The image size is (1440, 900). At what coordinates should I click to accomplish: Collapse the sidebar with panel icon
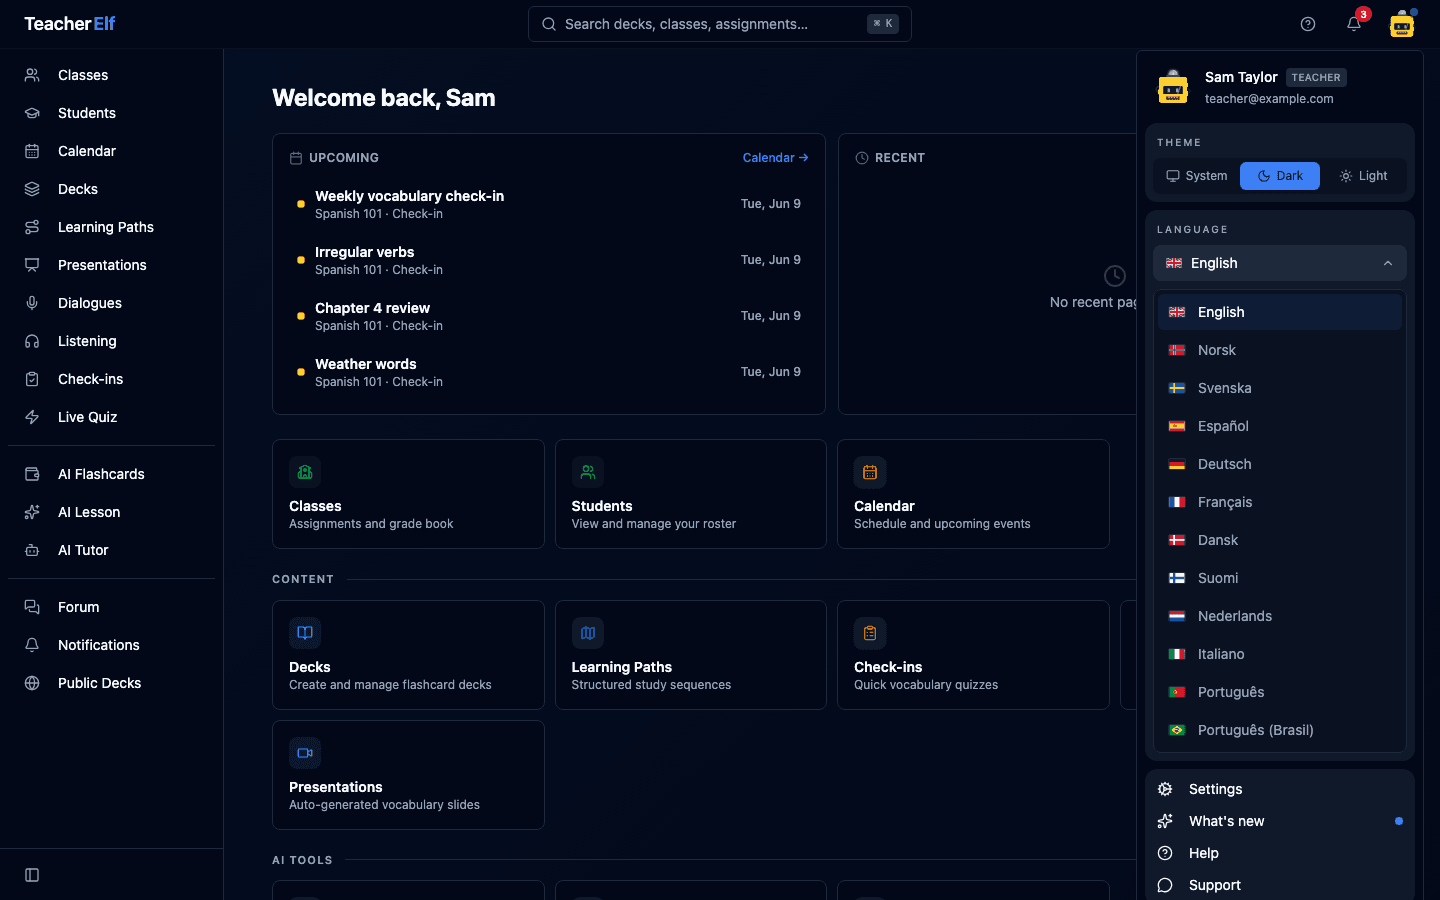[x=32, y=875]
